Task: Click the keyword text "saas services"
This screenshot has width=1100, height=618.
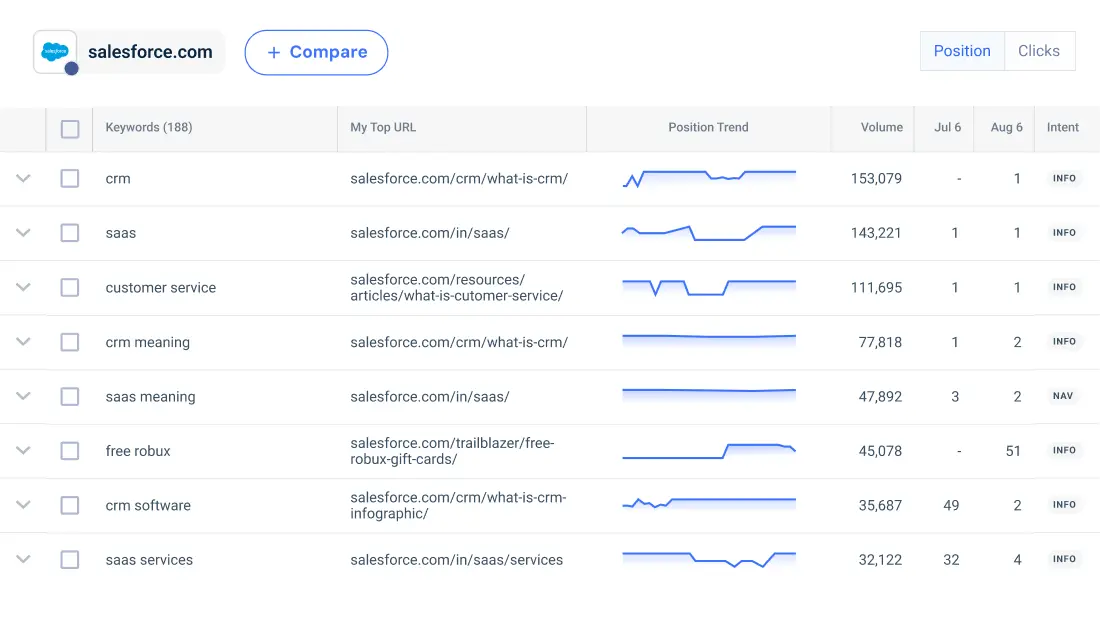Action: 149,560
